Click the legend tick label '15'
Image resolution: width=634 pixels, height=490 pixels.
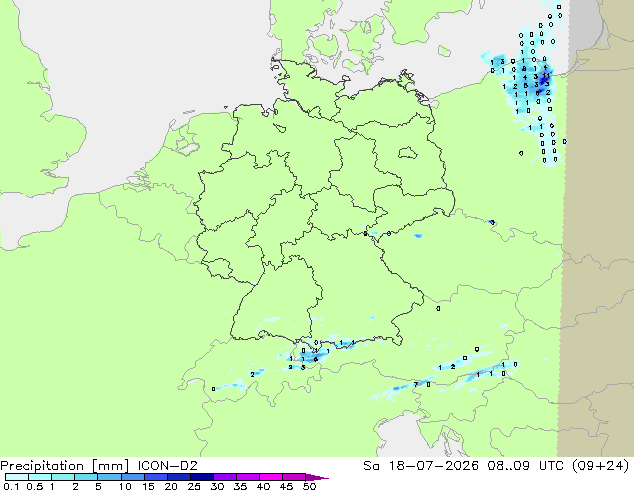(x=148, y=486)
